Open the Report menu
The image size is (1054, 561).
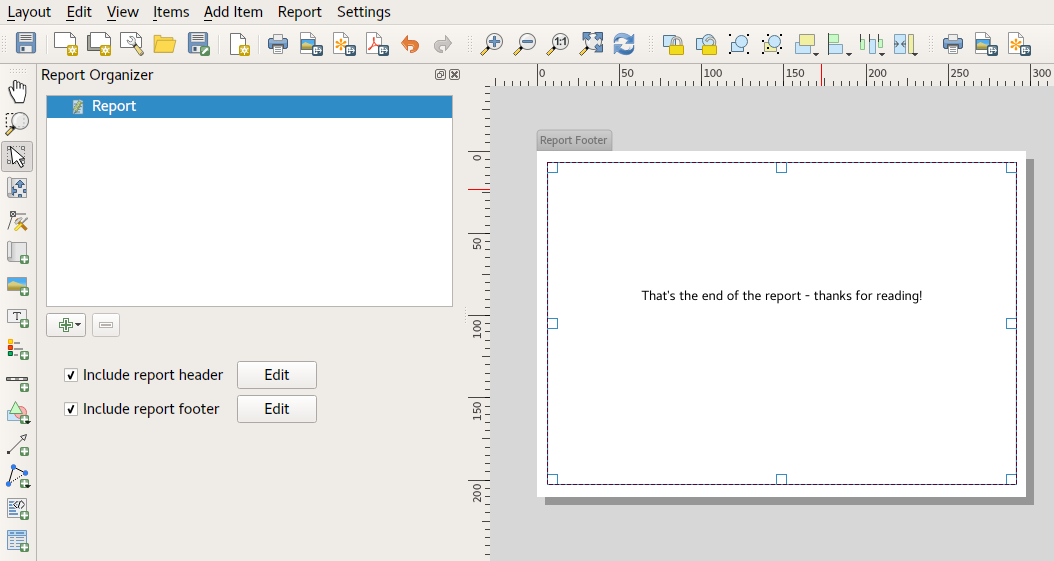click(x=300, y=12)
